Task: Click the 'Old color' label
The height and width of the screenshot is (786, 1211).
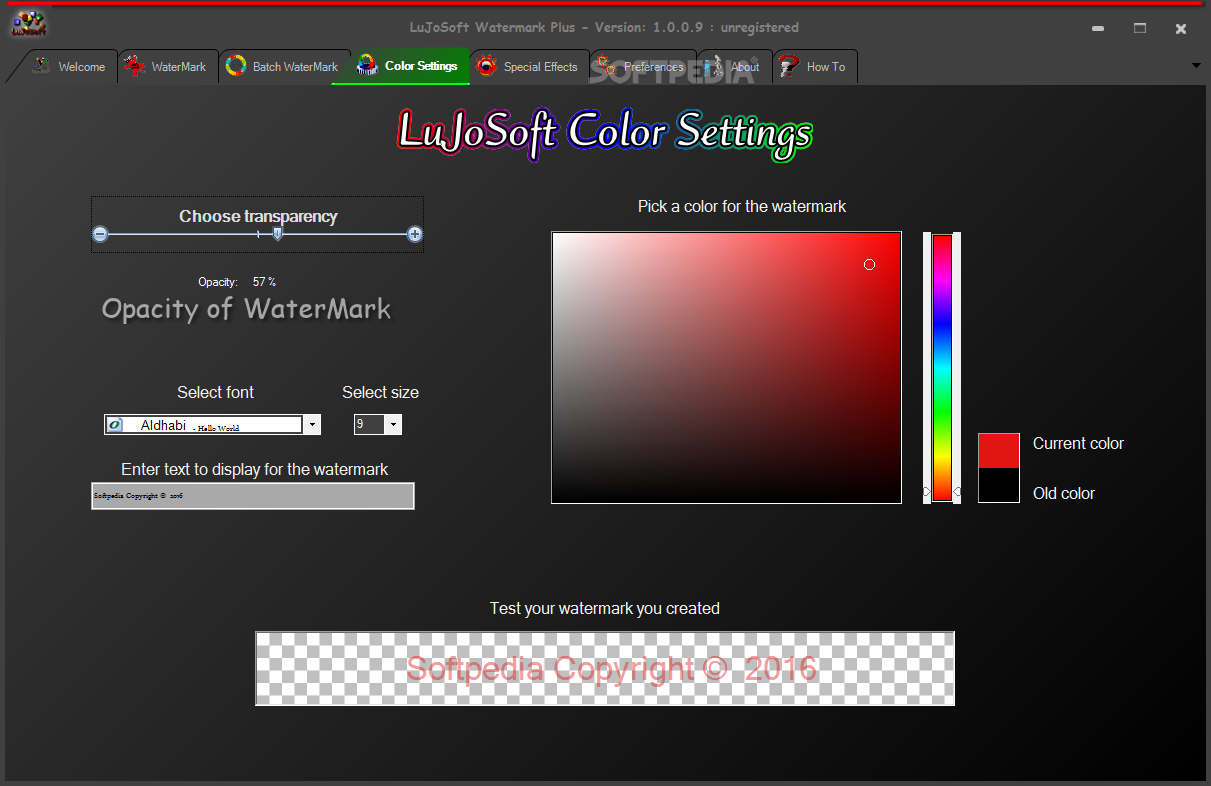Action: [x=1064, y=493]
